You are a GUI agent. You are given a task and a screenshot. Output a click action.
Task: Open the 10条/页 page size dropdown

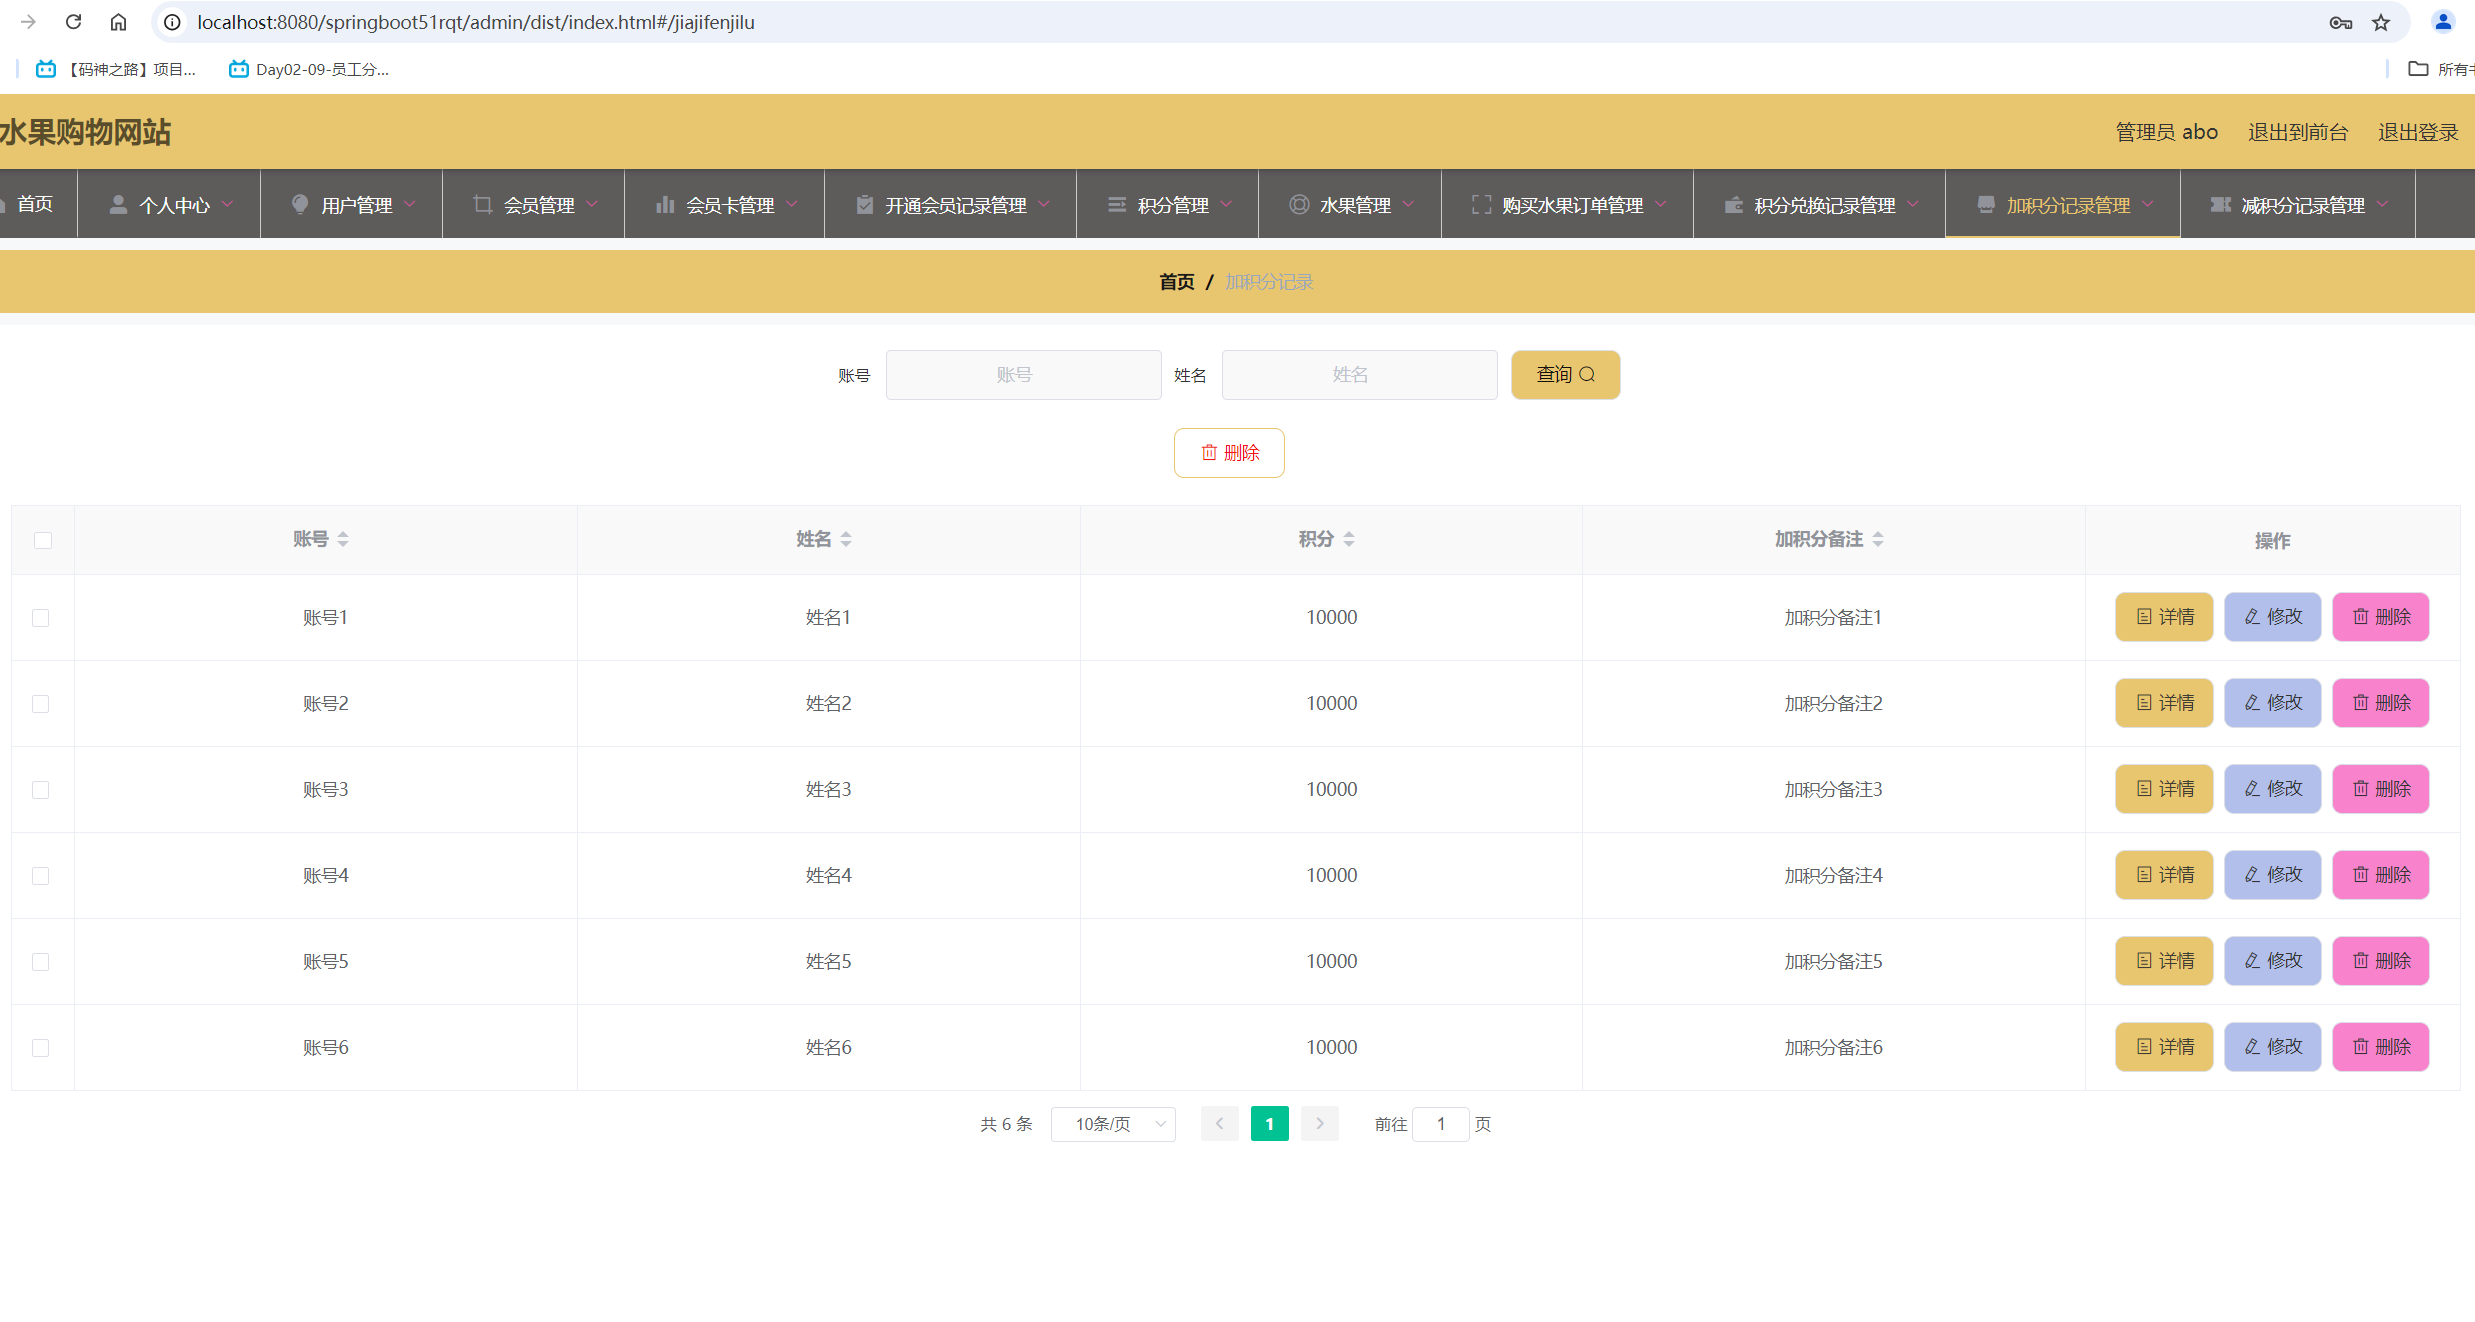(1112, 1124)
